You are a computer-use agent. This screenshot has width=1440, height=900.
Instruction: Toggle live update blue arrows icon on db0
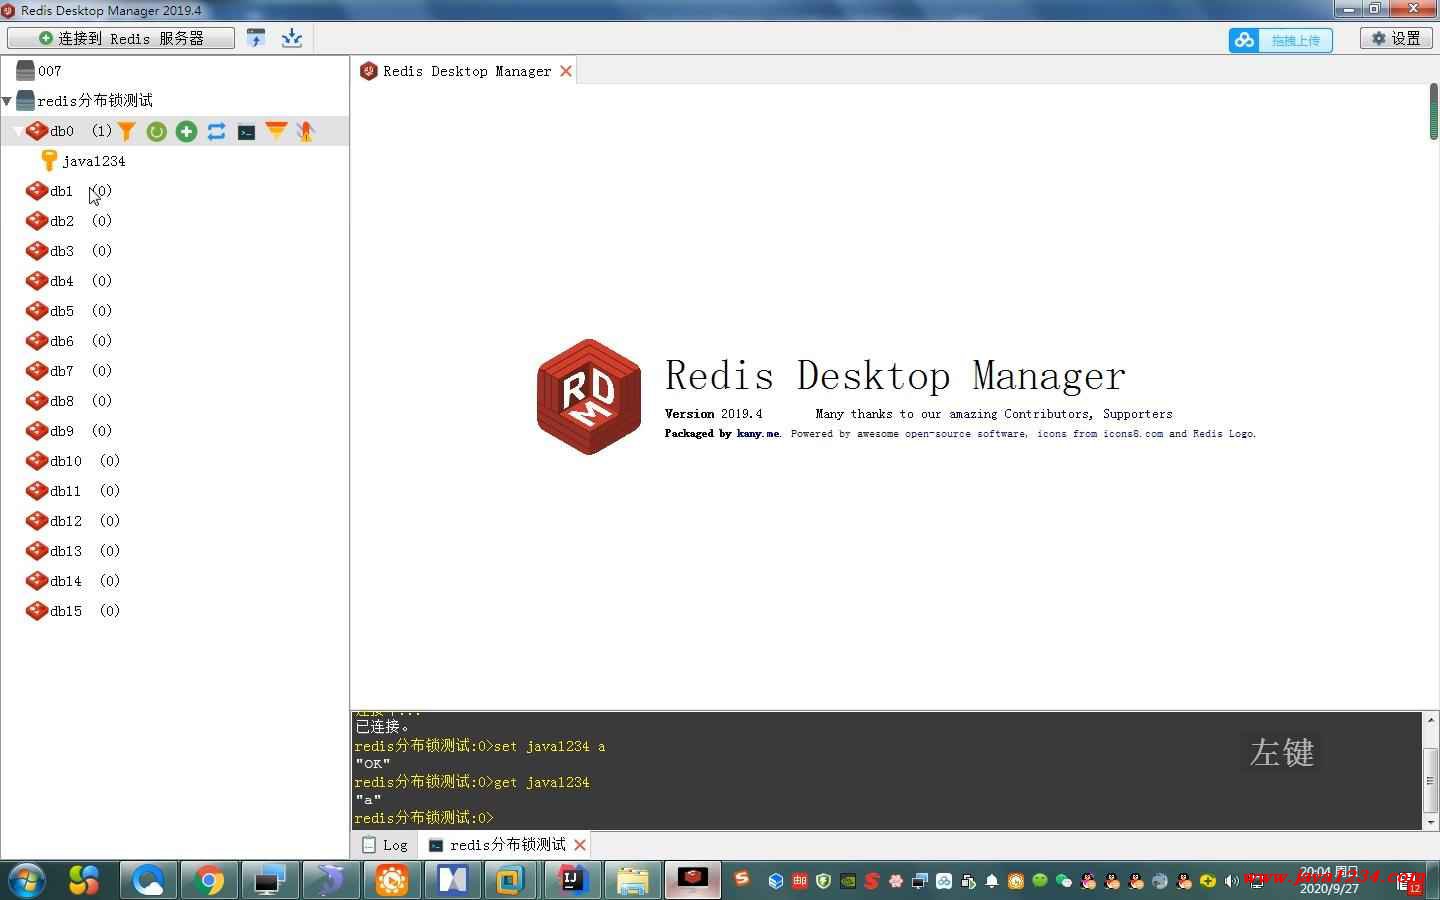click(216, 131)
